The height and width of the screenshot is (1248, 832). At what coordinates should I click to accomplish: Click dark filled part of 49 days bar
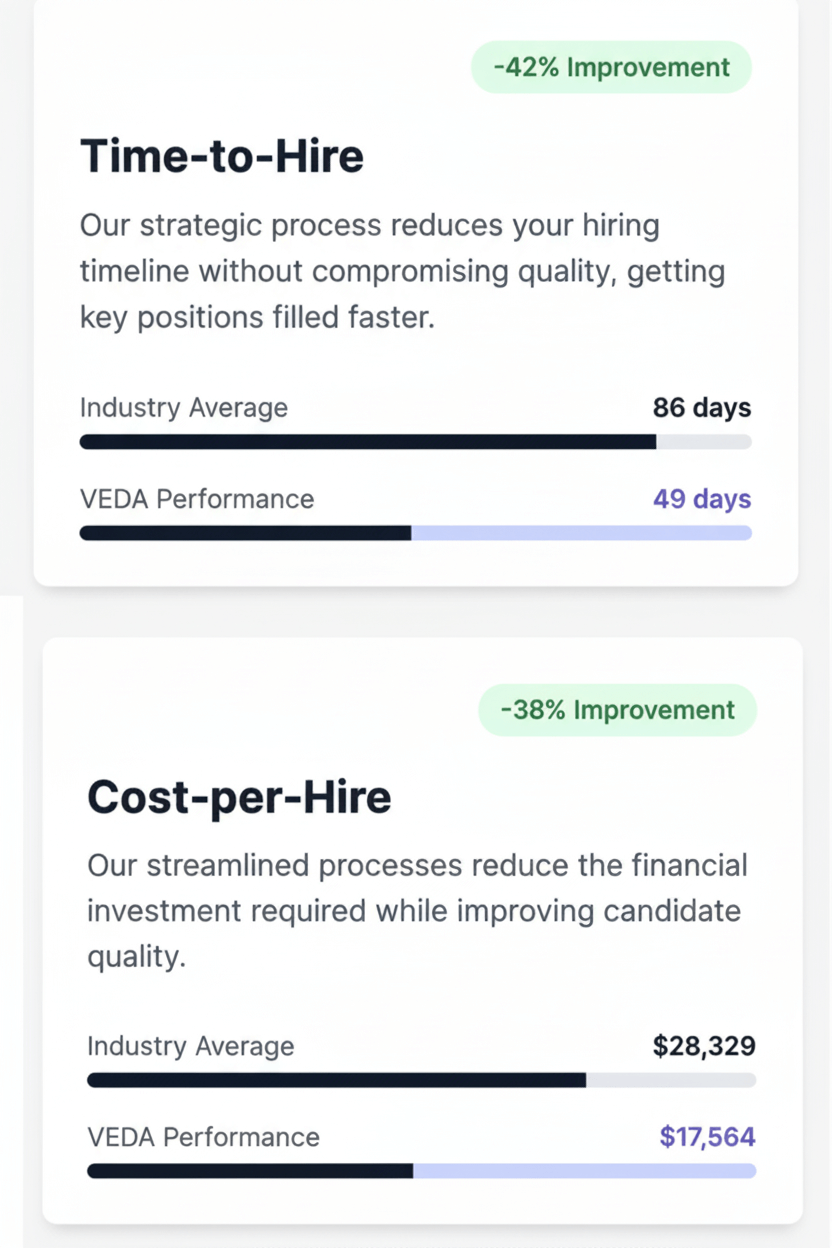[x=245, y=533]
